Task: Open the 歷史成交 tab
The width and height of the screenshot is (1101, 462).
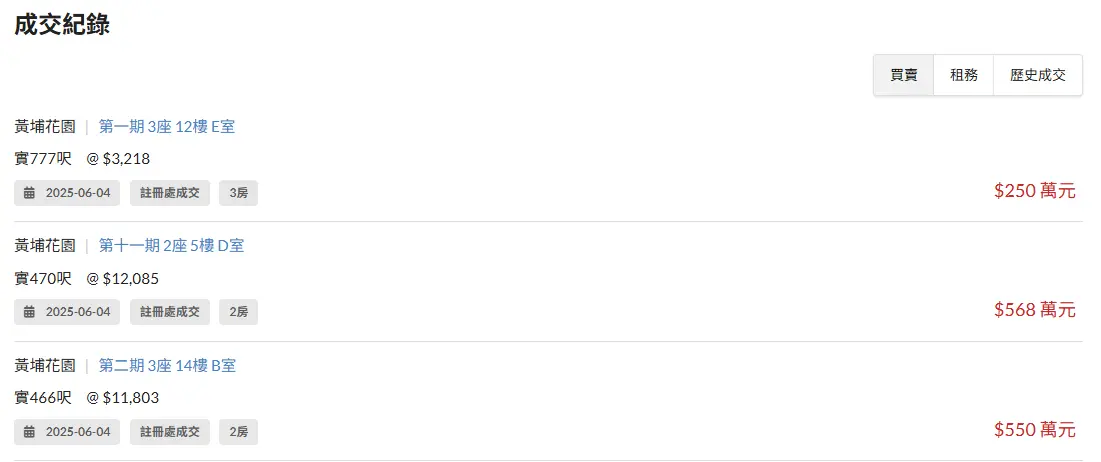Action: point(1038,75)
